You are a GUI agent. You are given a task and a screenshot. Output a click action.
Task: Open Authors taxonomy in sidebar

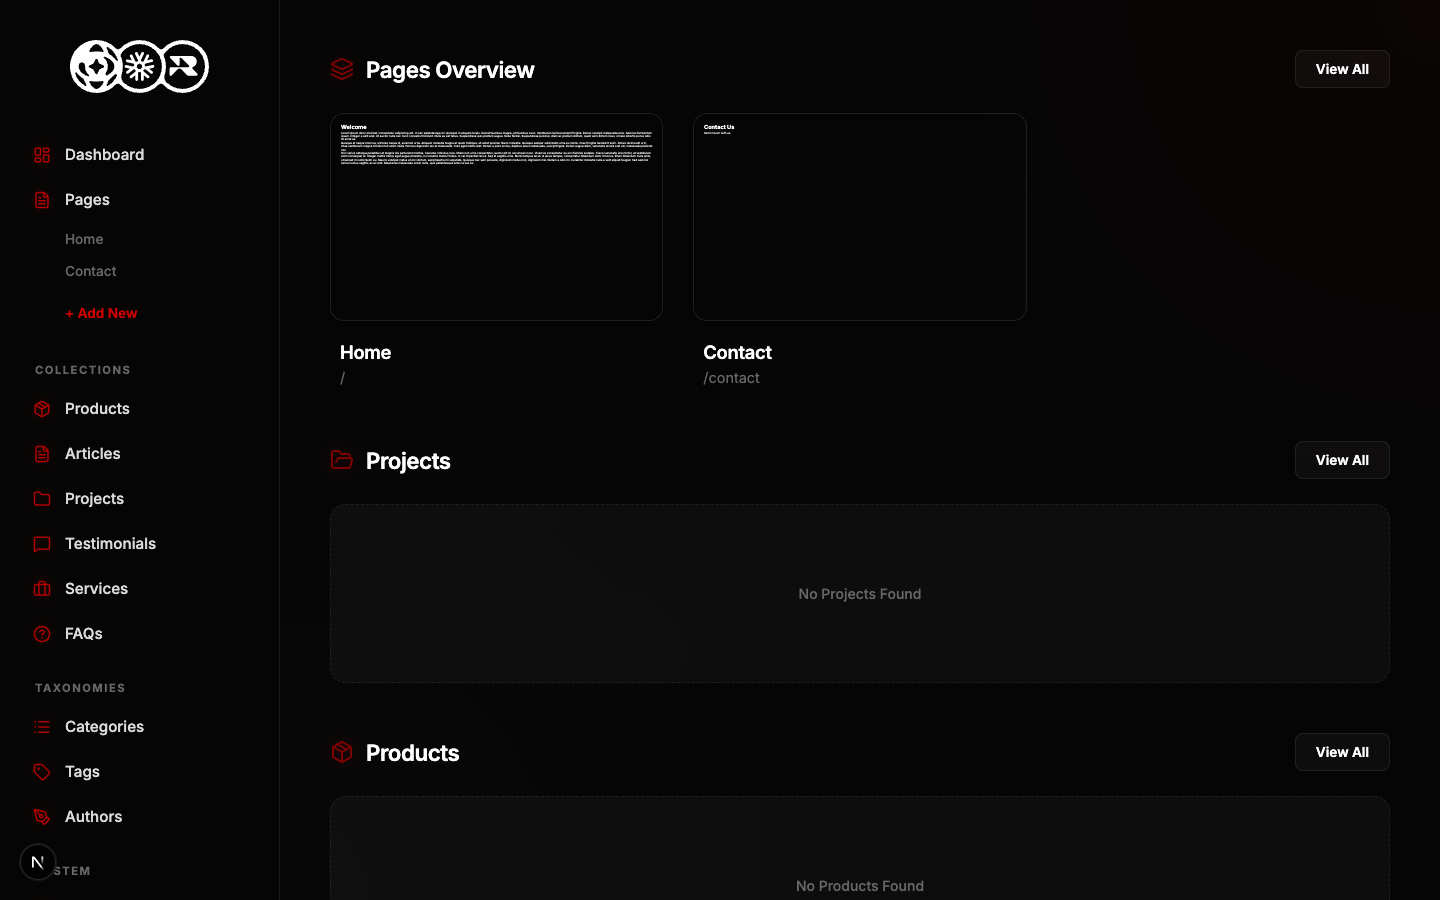pos(93,817)
